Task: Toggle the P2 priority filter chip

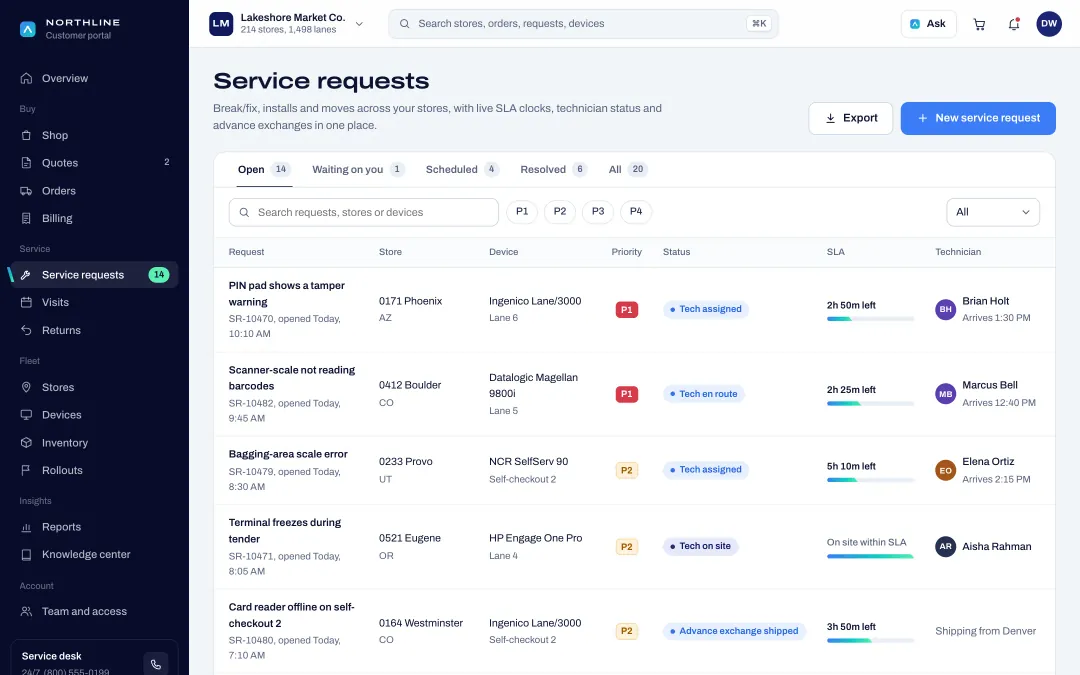Action: pos(560,211)
